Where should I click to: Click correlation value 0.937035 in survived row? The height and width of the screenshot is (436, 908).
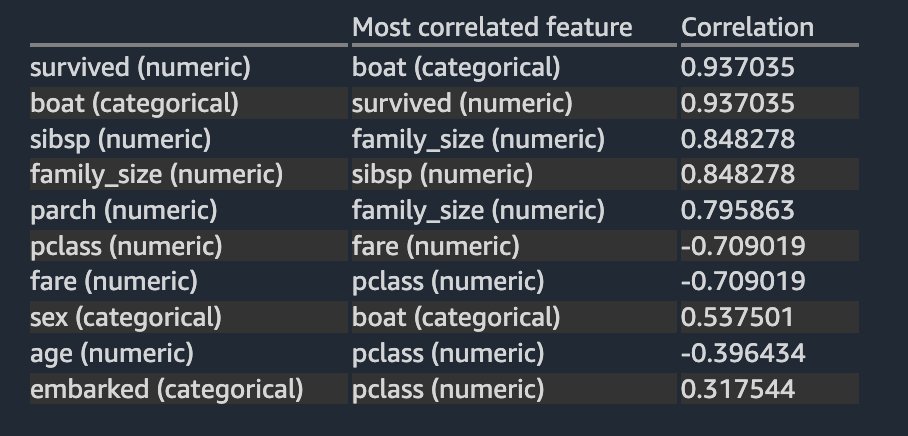point(738,67)
